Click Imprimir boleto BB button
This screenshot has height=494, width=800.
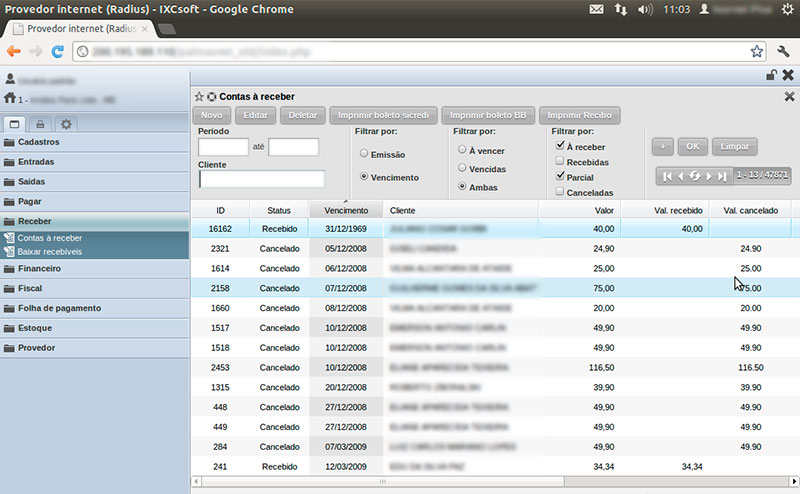pos(488,115)
